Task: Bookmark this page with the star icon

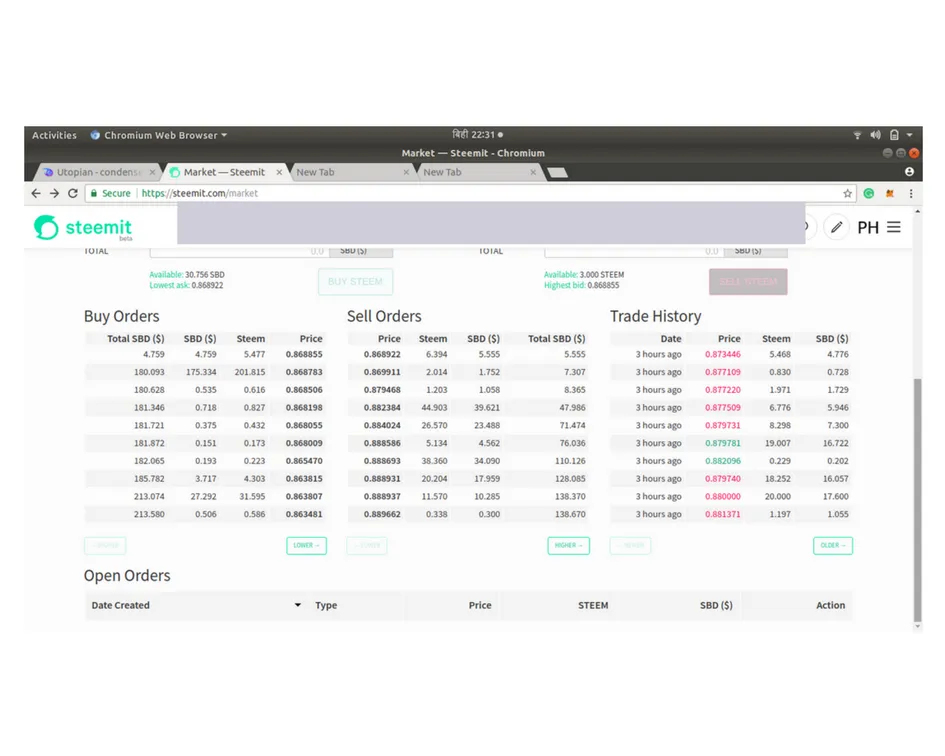Action: click(847, 193)
